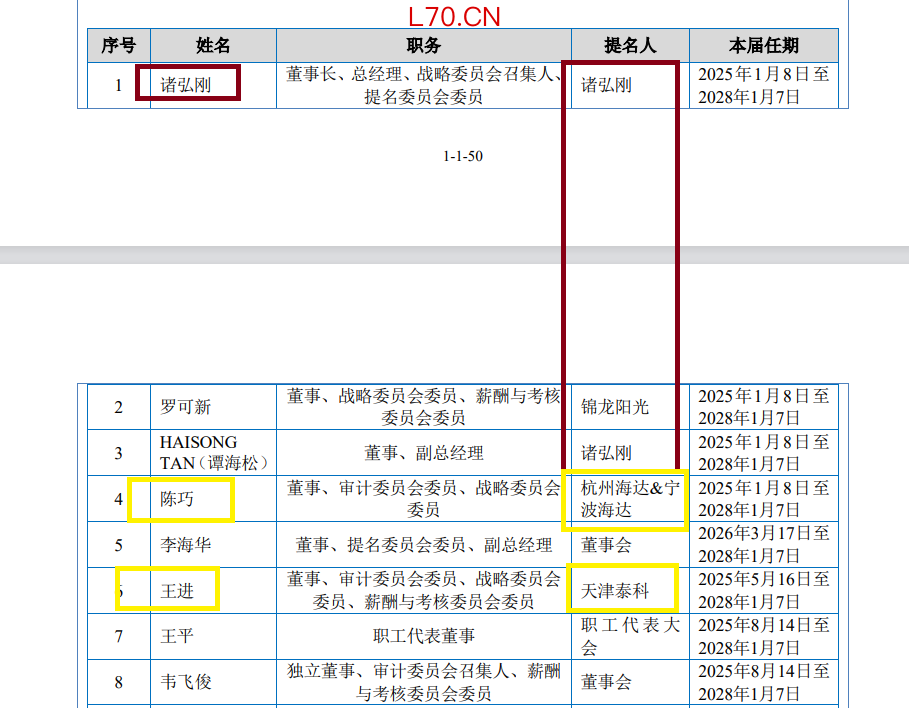
Task: Select the 职务 column header
Action: click(421, 44)
